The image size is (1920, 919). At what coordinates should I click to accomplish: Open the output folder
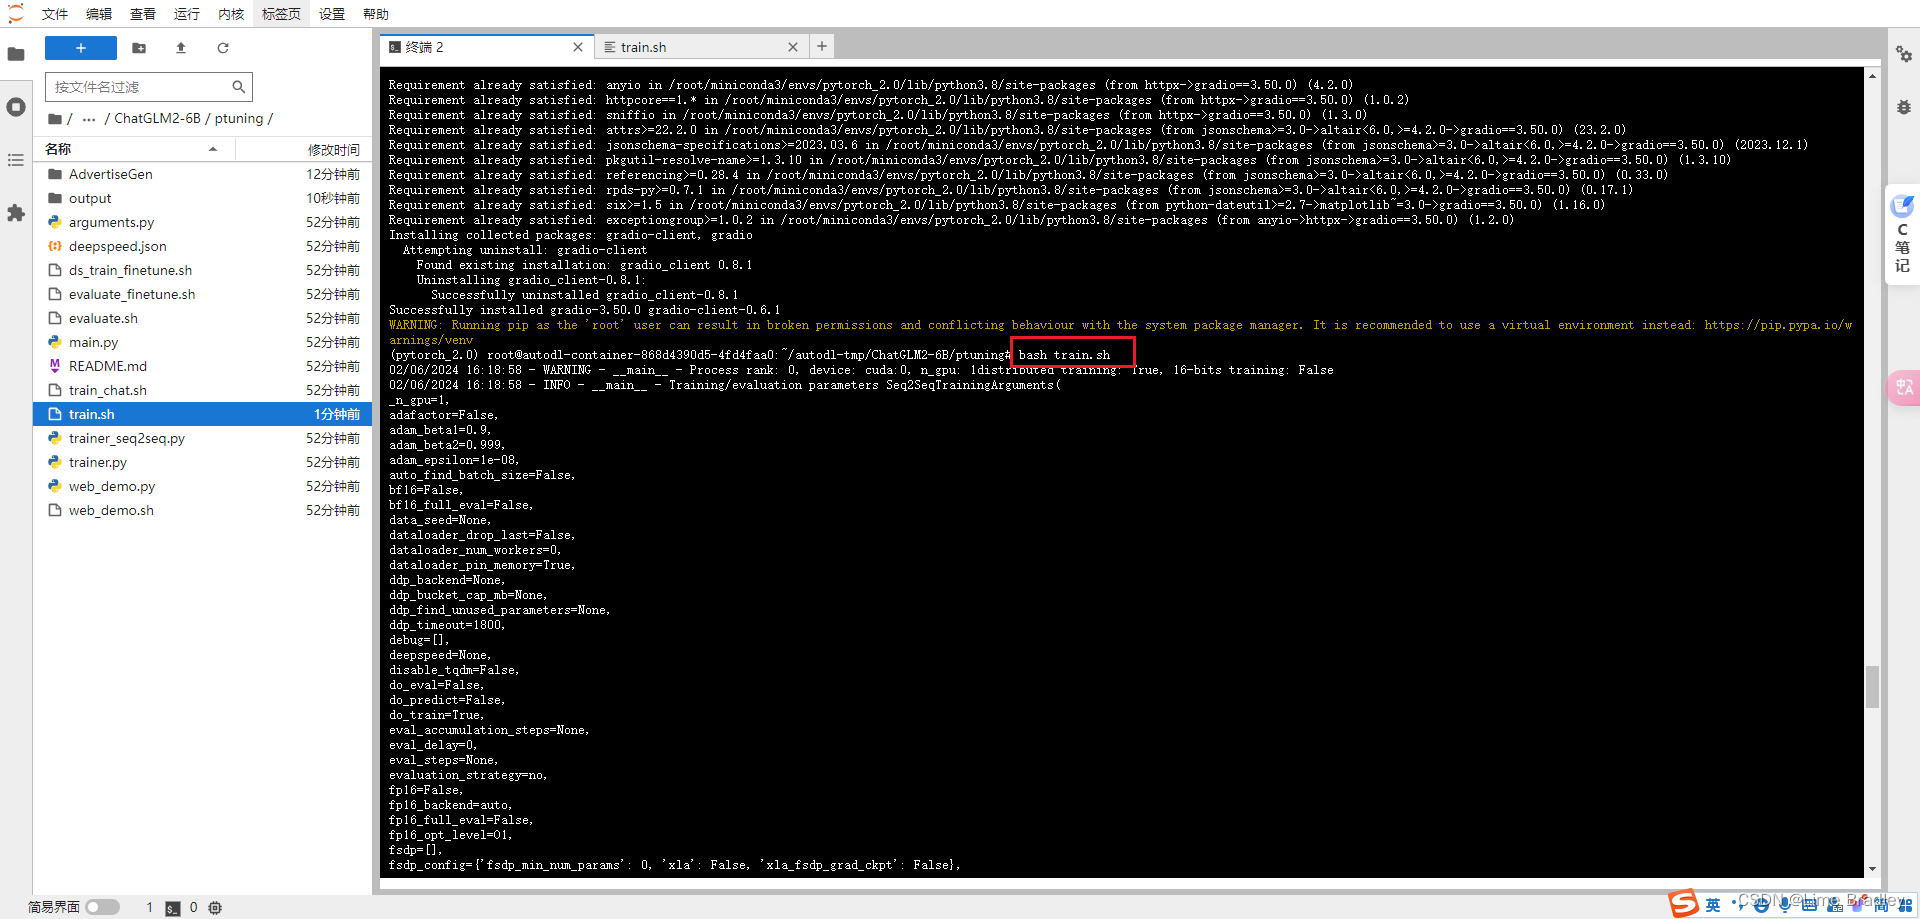(x=204, y=198)
